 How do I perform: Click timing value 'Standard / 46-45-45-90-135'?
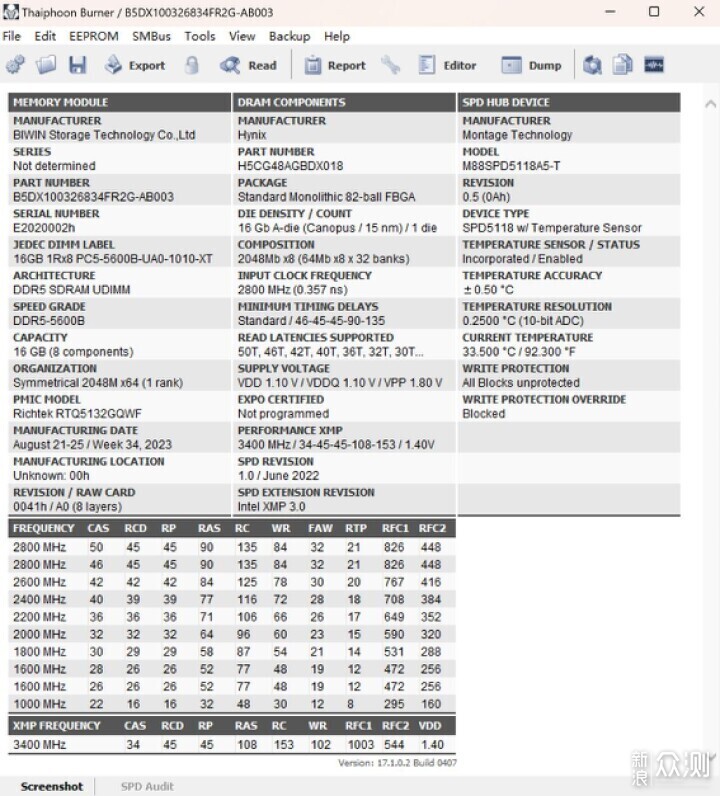coord(311,321)
